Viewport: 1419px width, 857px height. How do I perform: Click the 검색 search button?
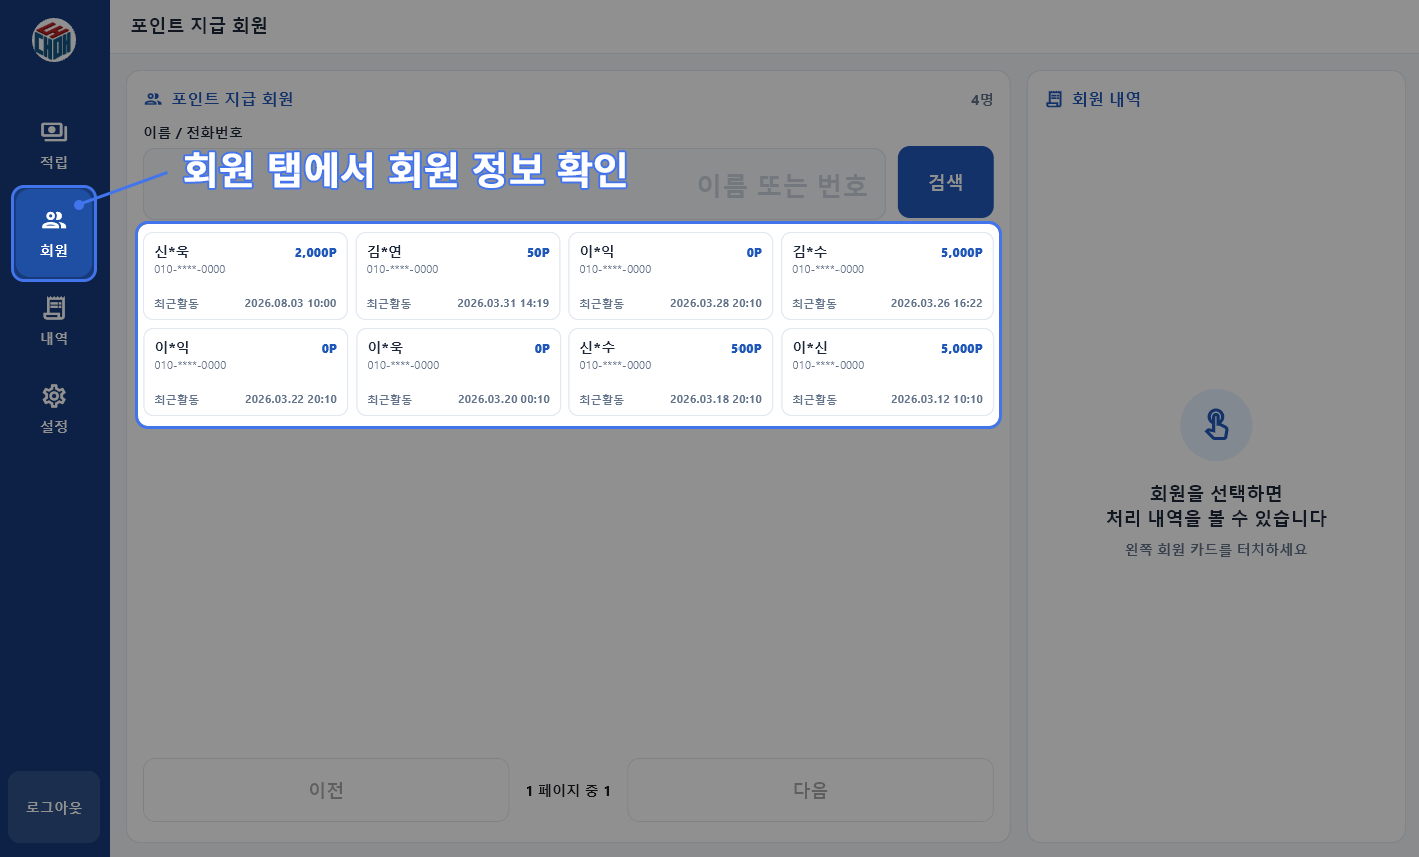tap(946, 182)
